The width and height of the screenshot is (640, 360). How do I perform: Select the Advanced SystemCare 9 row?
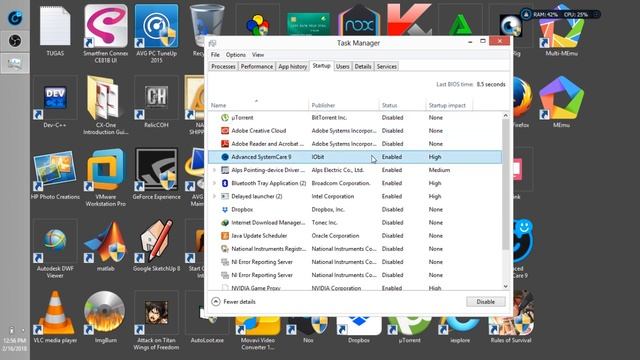click(x=355, y=157)
